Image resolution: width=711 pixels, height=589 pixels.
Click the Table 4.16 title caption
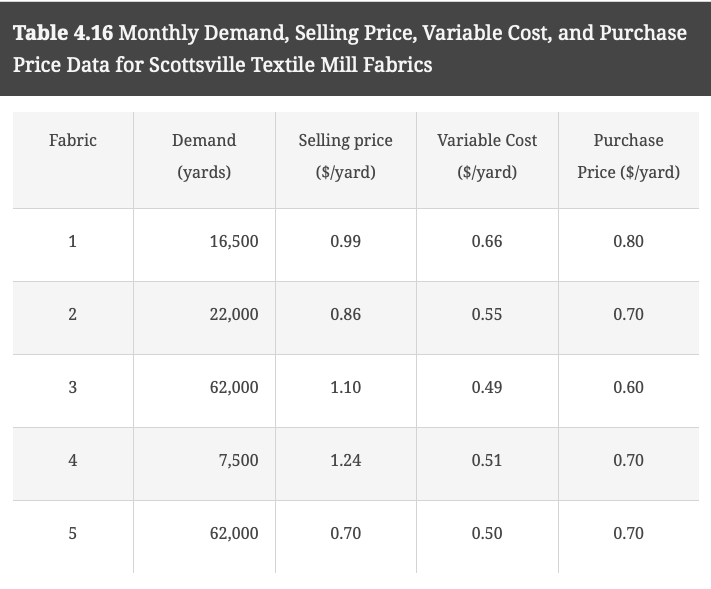pyautogui.click(x=350, y=49)
